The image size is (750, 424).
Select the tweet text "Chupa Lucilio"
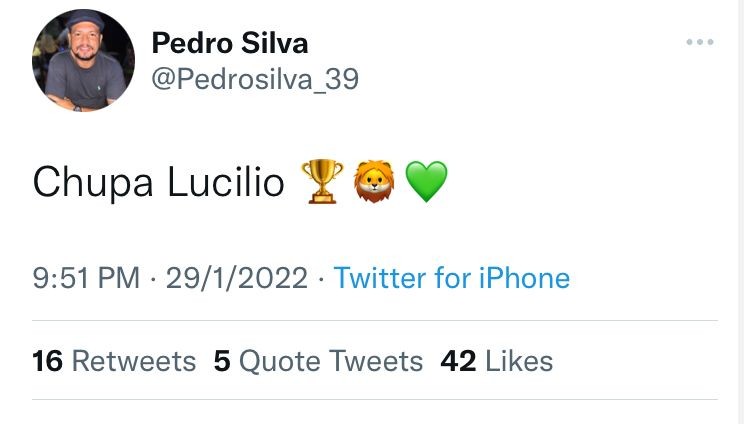tap(158, 182)
